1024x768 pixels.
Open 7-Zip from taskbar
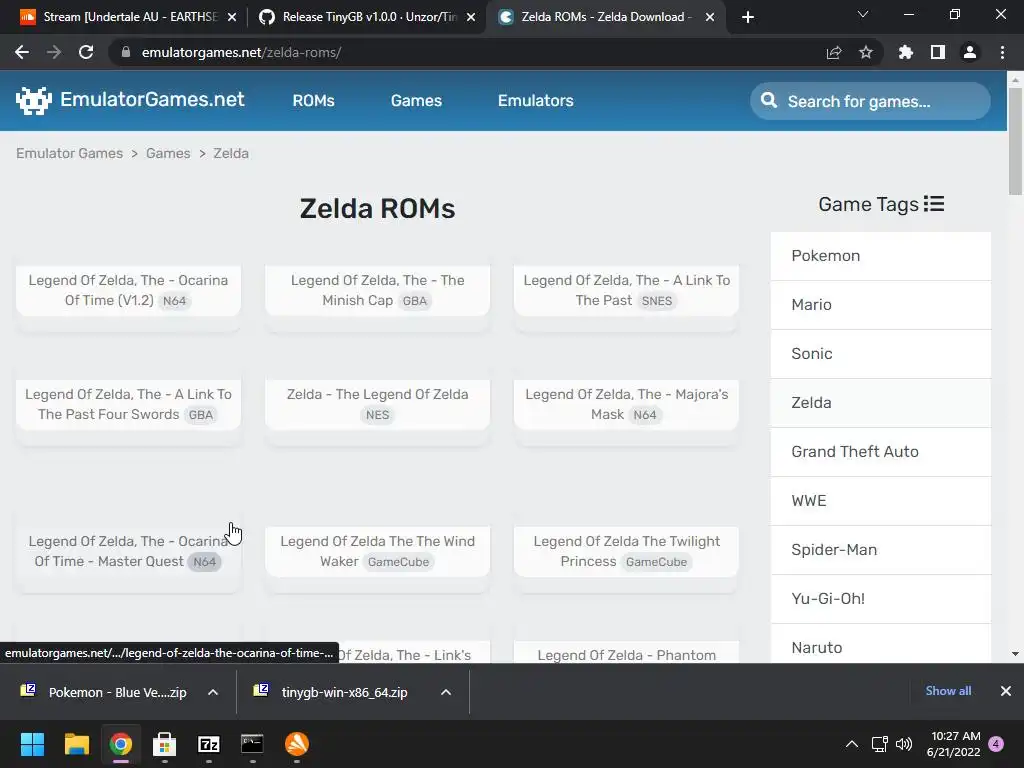pyautogui.click(x=208, y=744)
